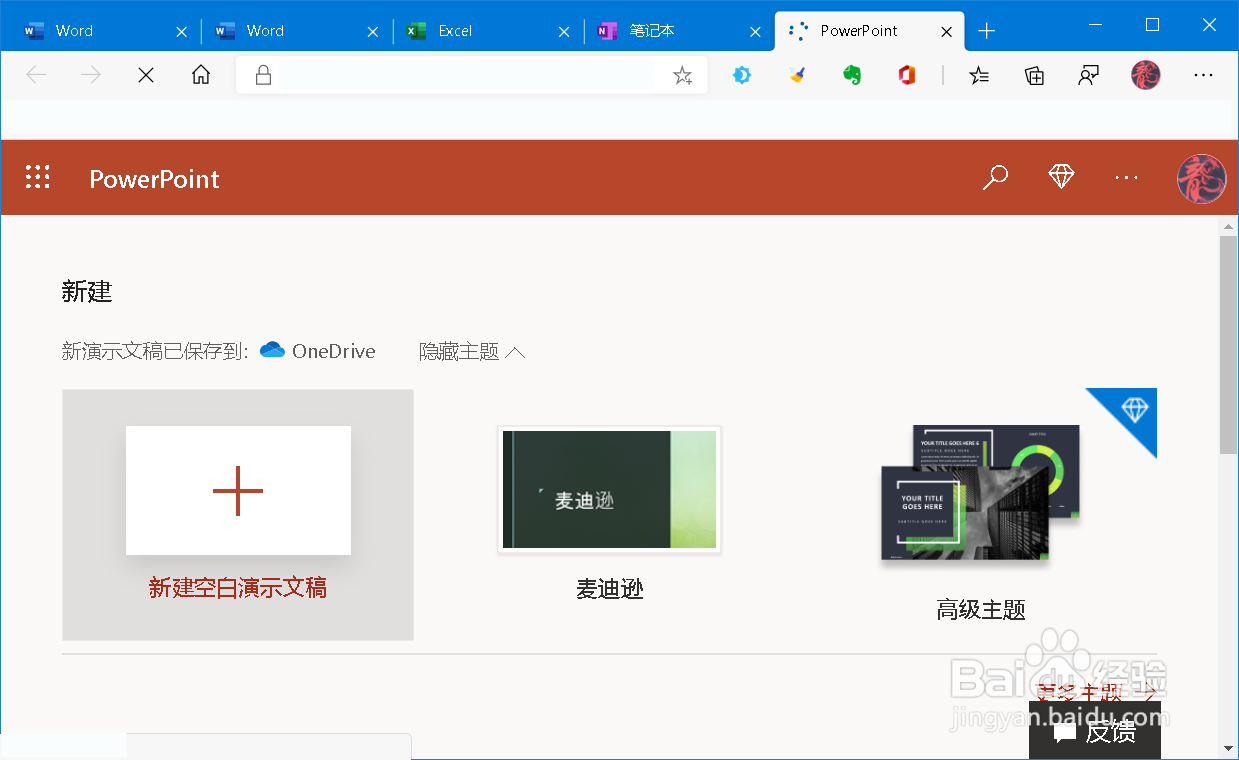Stop loading the page with X button
Screen dimensions: 1239x760
click(146, 75)
